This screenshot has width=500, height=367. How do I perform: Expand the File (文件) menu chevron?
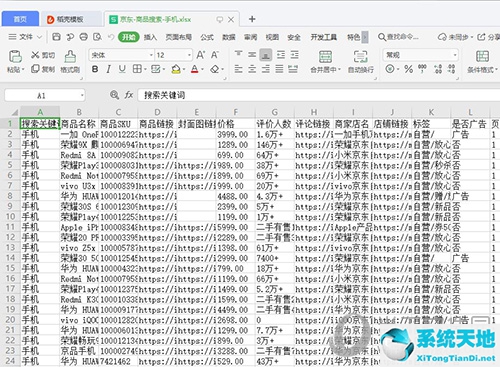39,37
